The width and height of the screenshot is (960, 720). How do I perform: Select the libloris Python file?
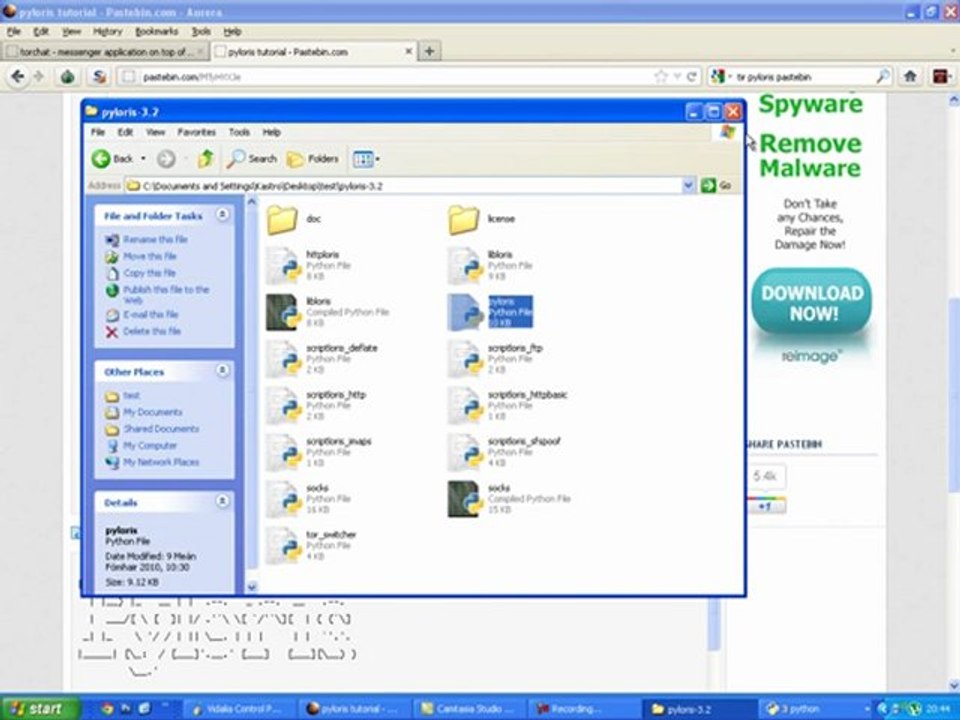(x=490, y=266)
